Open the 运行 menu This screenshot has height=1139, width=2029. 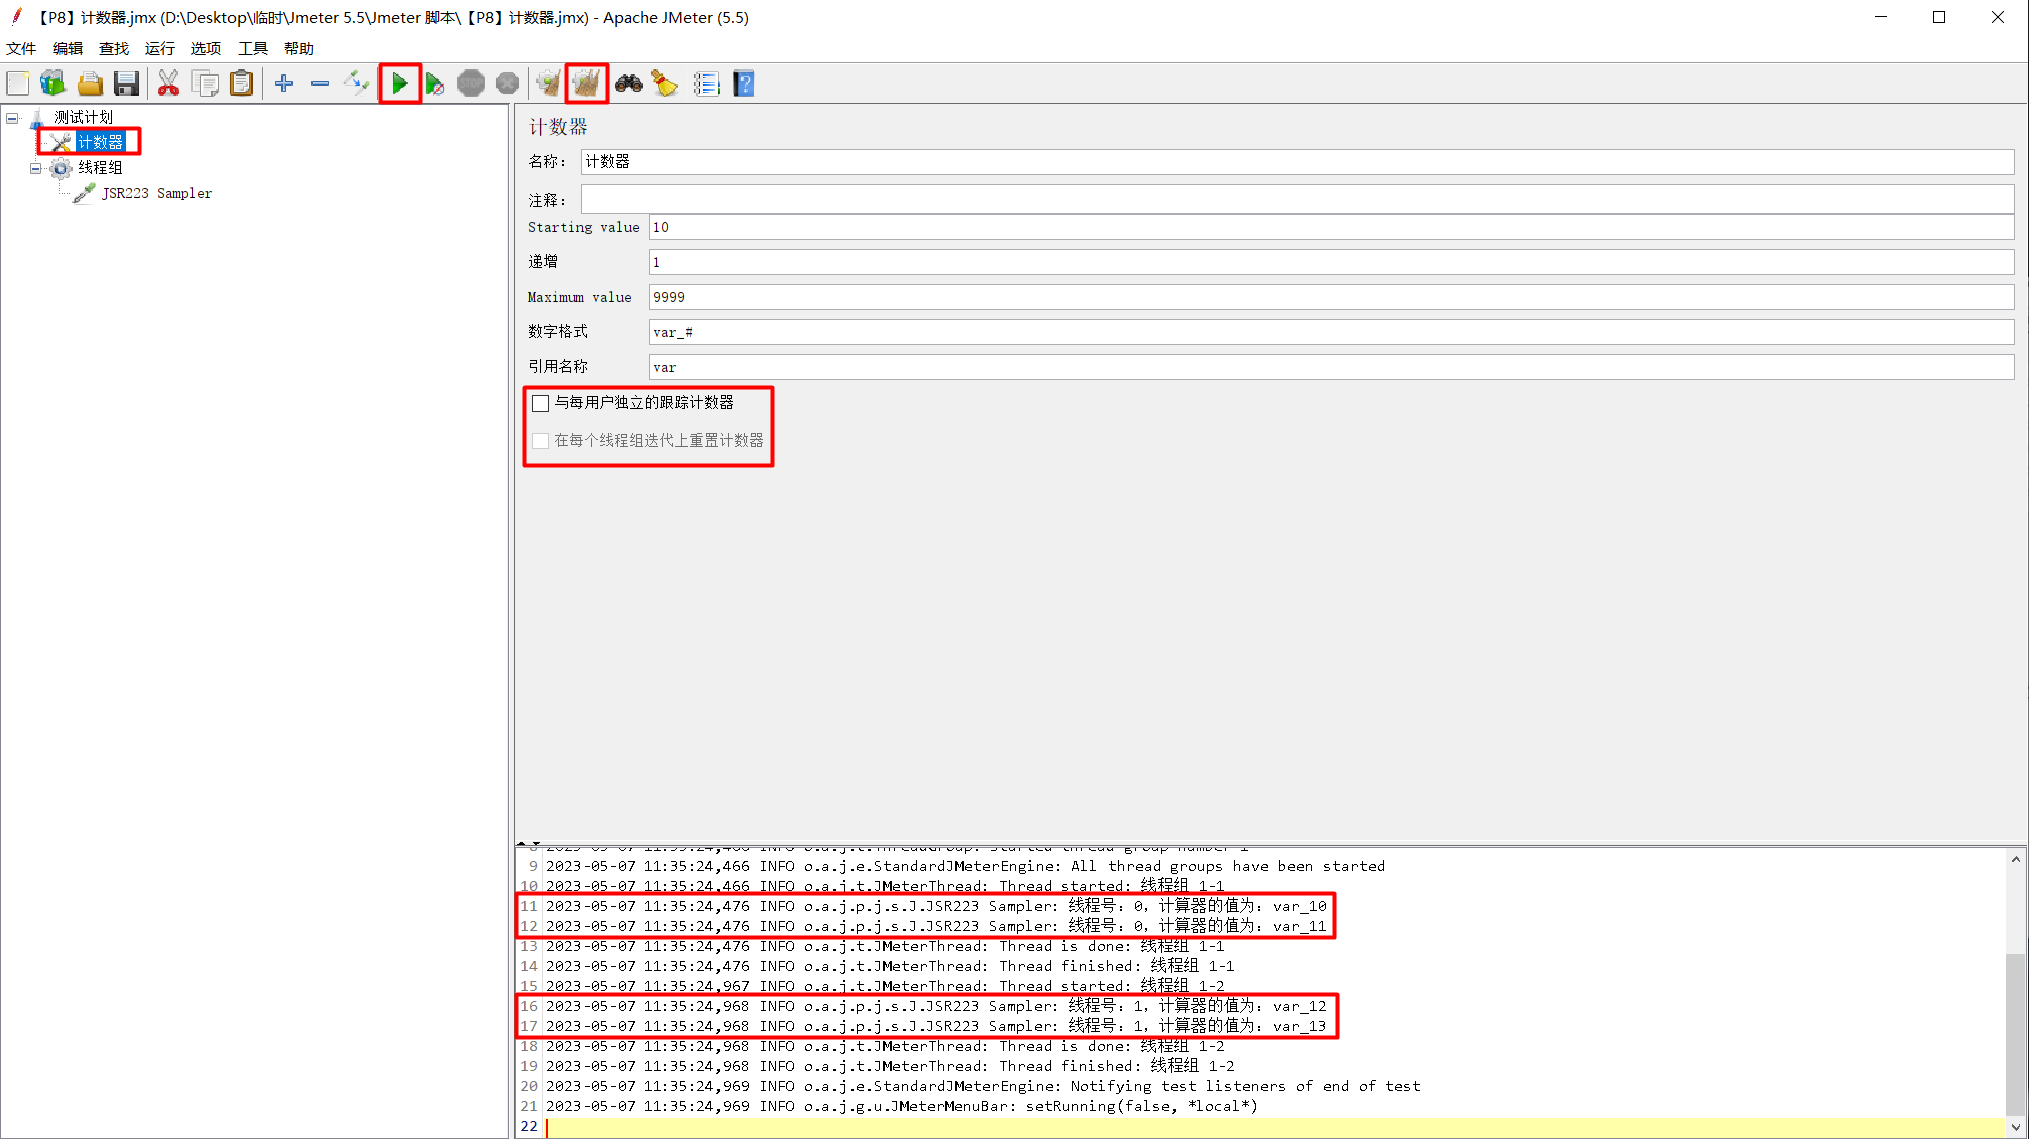point(160,48)
